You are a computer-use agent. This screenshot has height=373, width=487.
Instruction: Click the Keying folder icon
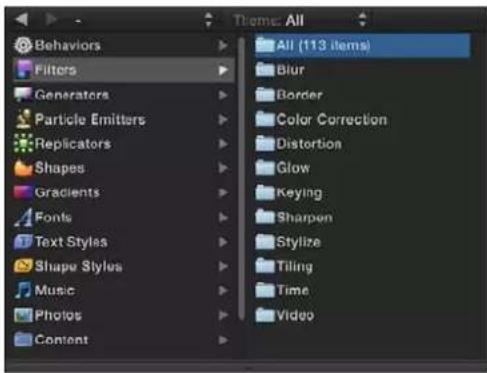(x=265, y=193)
